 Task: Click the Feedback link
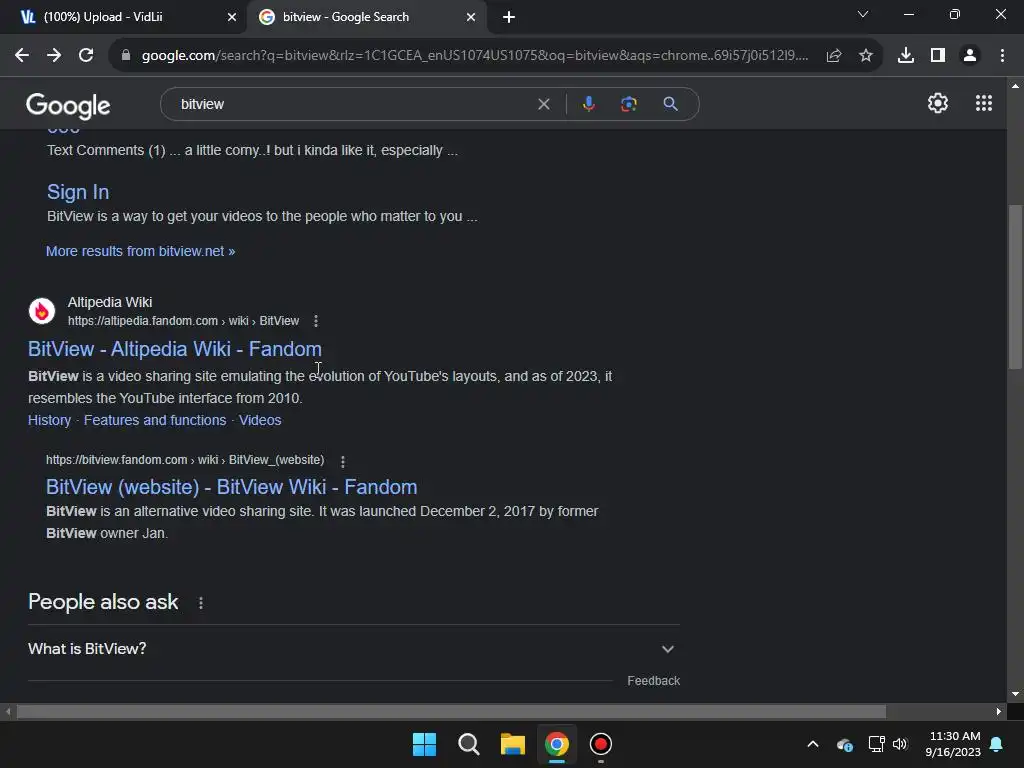point(654,680)
